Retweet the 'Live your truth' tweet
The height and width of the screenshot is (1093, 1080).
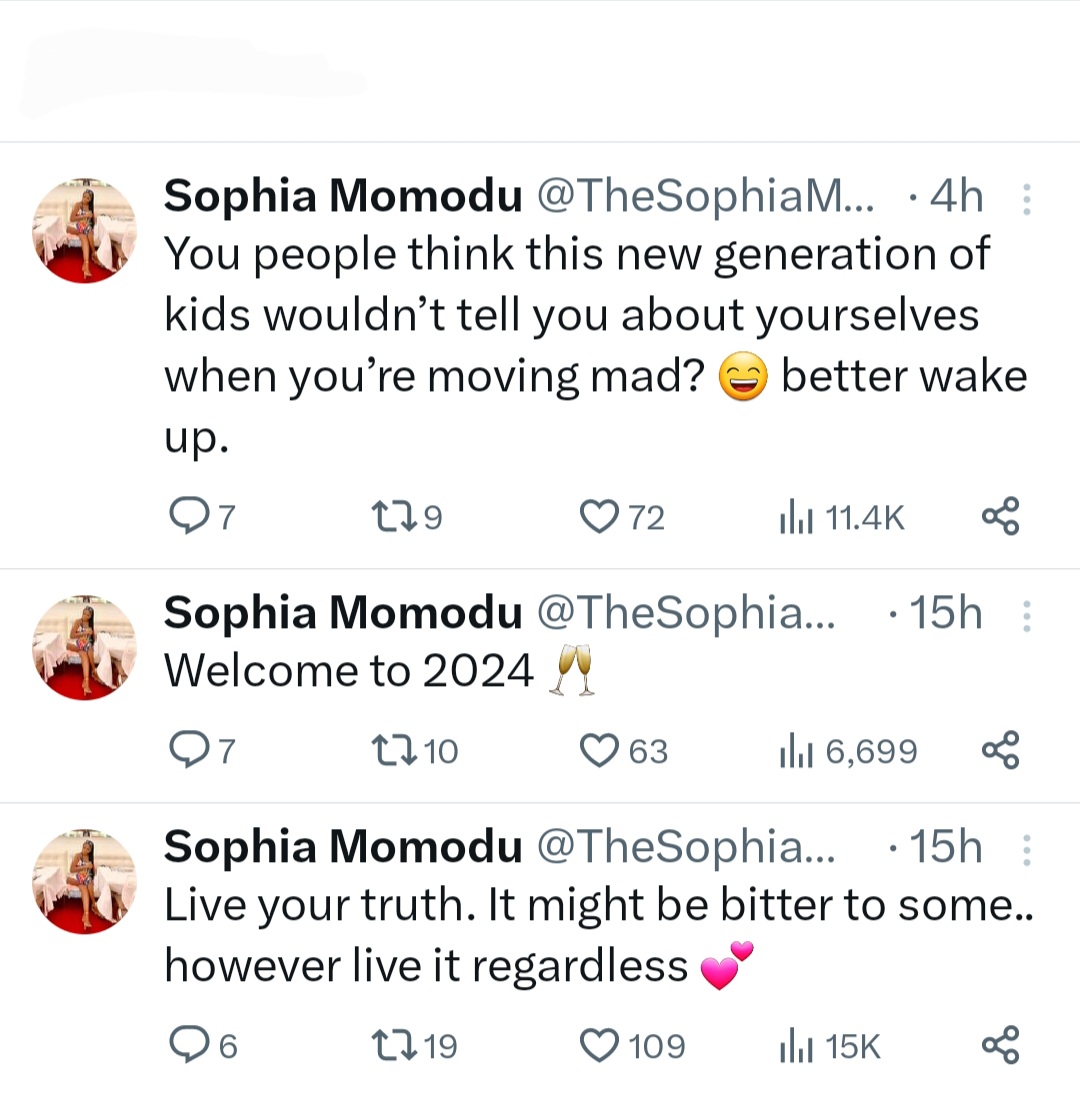(388, 1045)
